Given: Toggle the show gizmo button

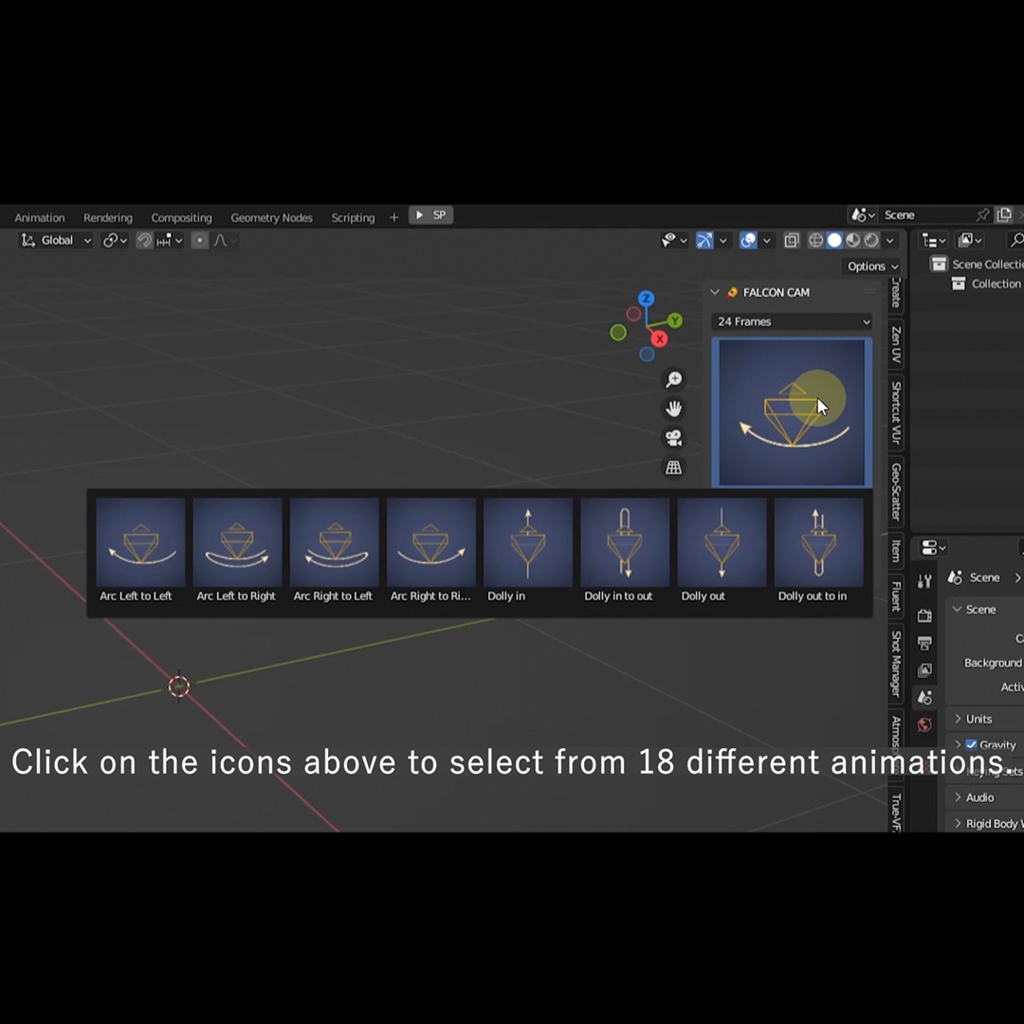Looking at the screenshot, I should (704, 240).
